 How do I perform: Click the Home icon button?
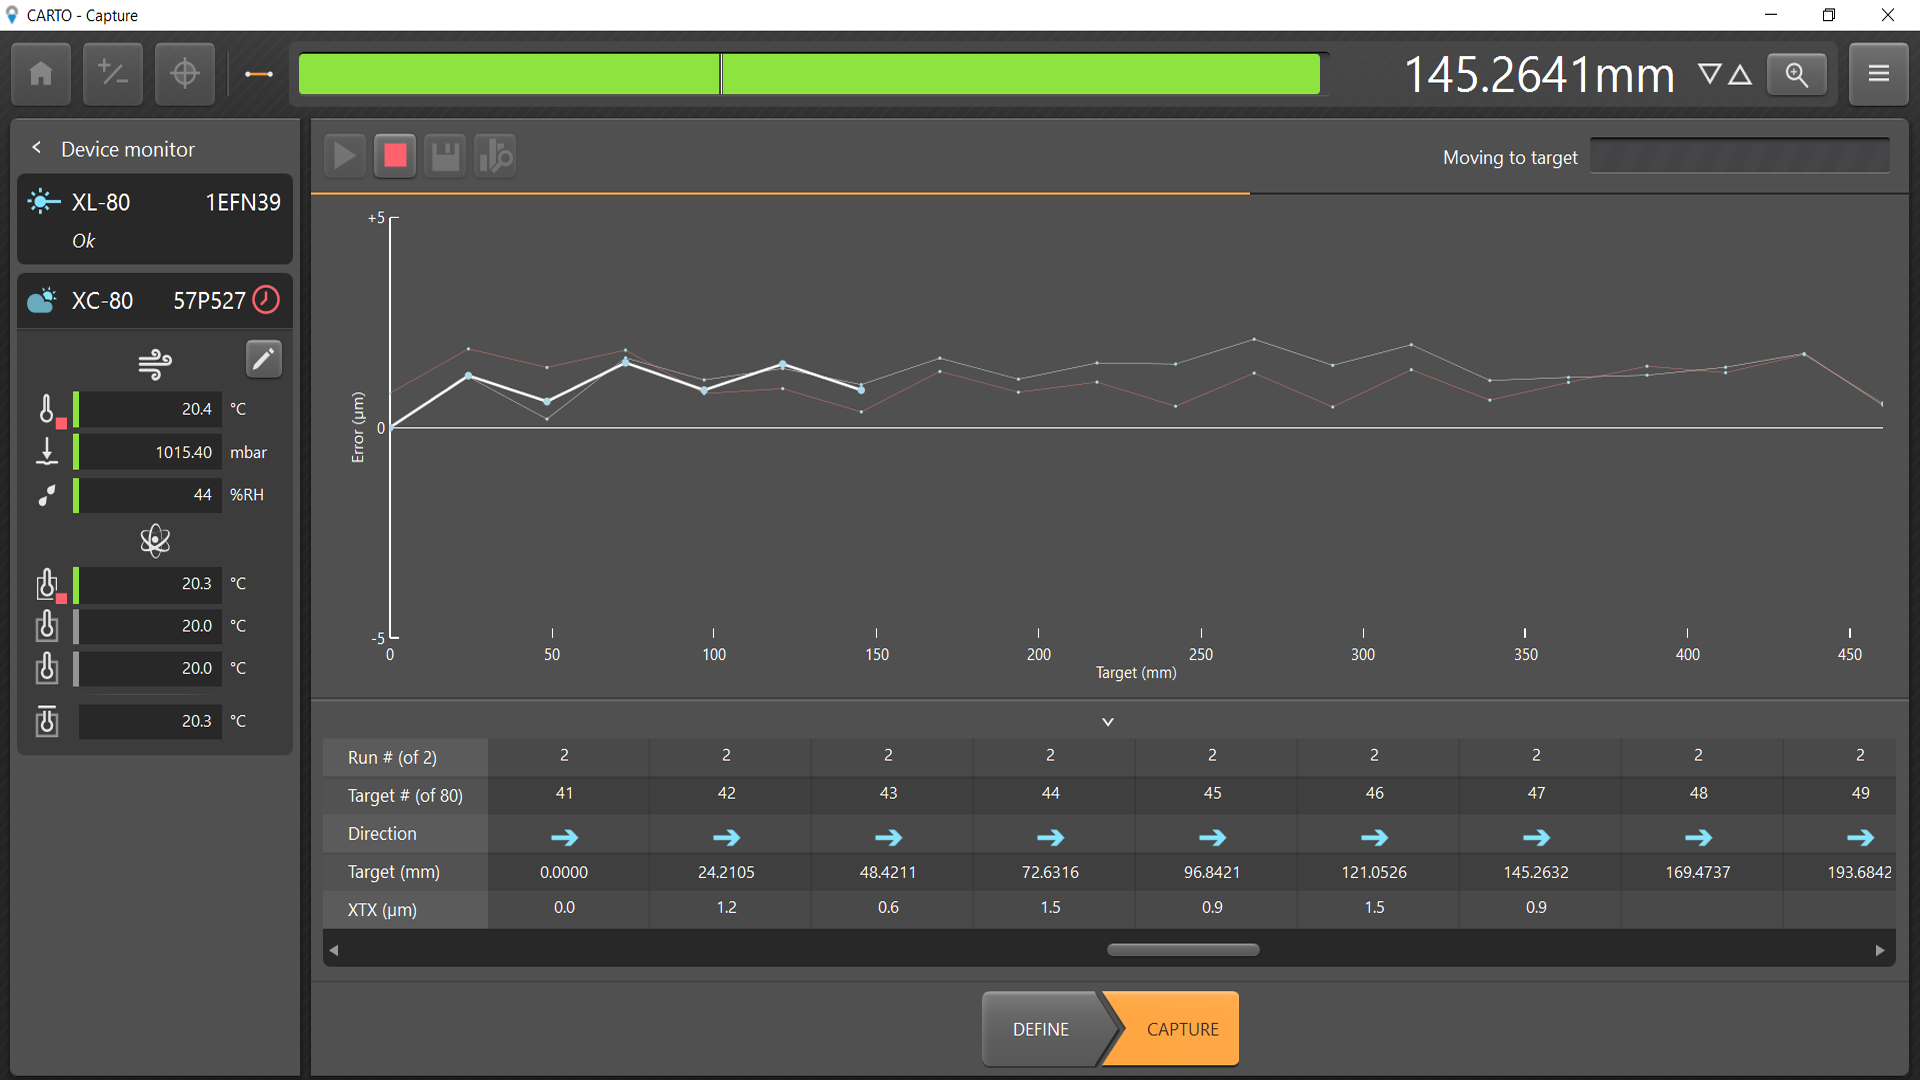[x=41, y=74]
